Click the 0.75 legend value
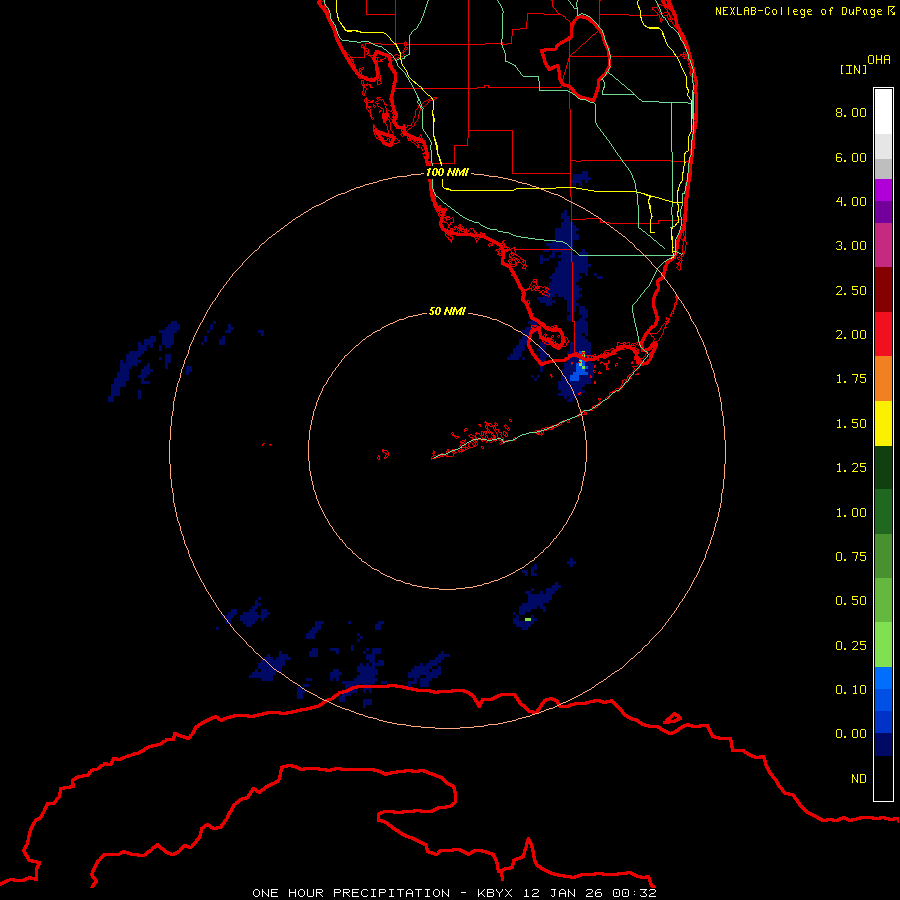The image size is (900, 900). 851,557
